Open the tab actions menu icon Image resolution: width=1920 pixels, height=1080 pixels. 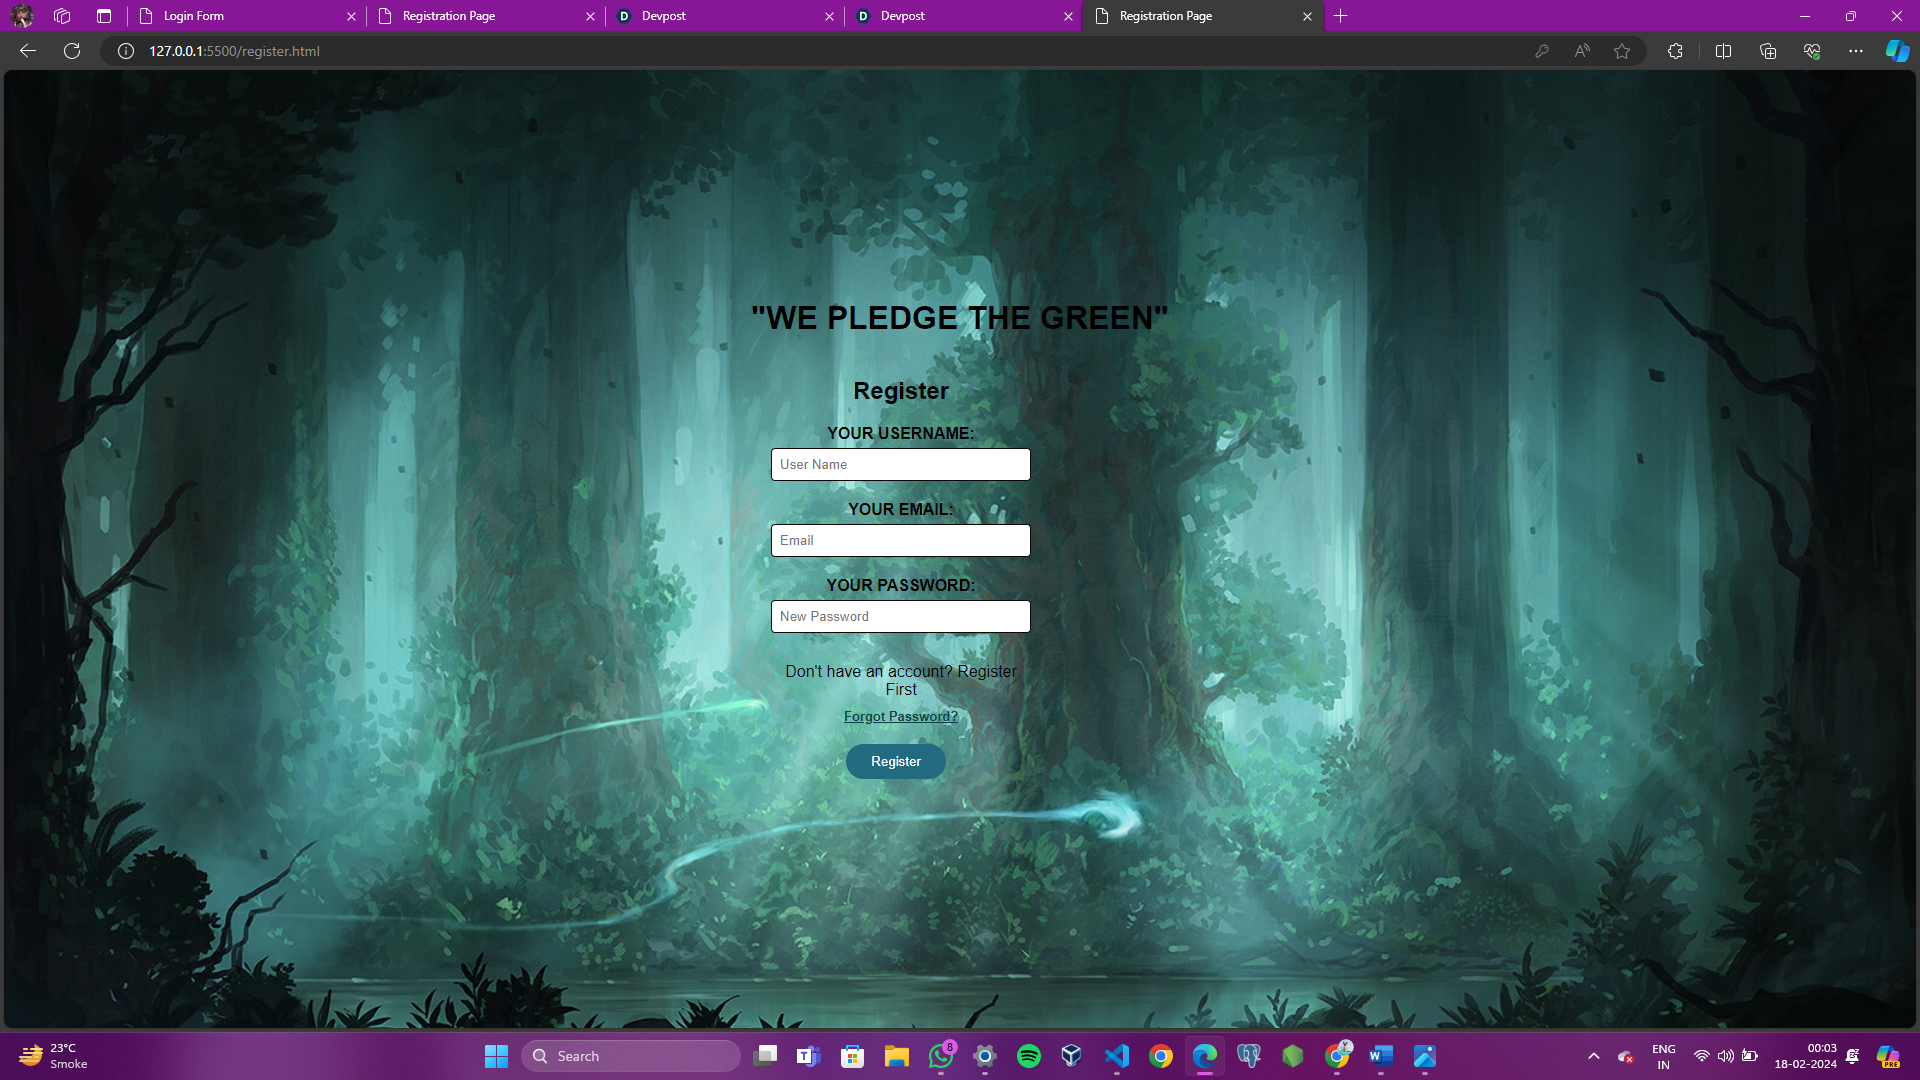[x=104, y=16]
